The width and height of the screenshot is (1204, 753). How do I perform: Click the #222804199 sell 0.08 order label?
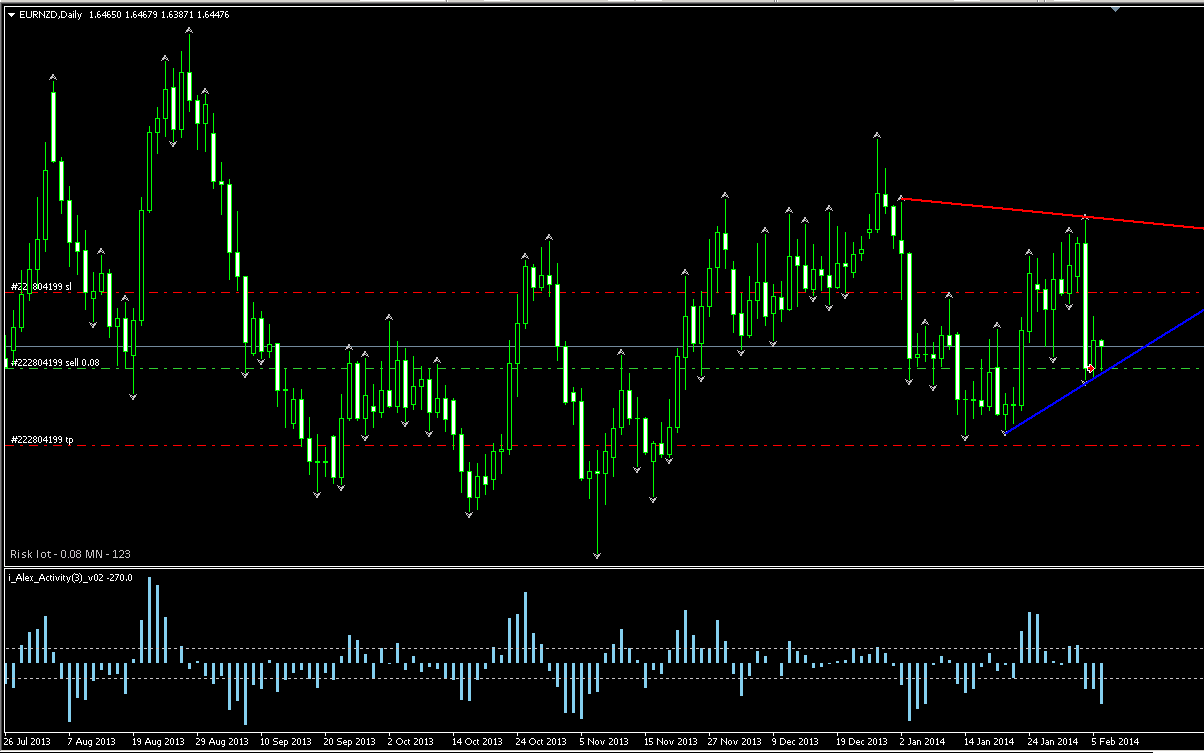point(55,362)
